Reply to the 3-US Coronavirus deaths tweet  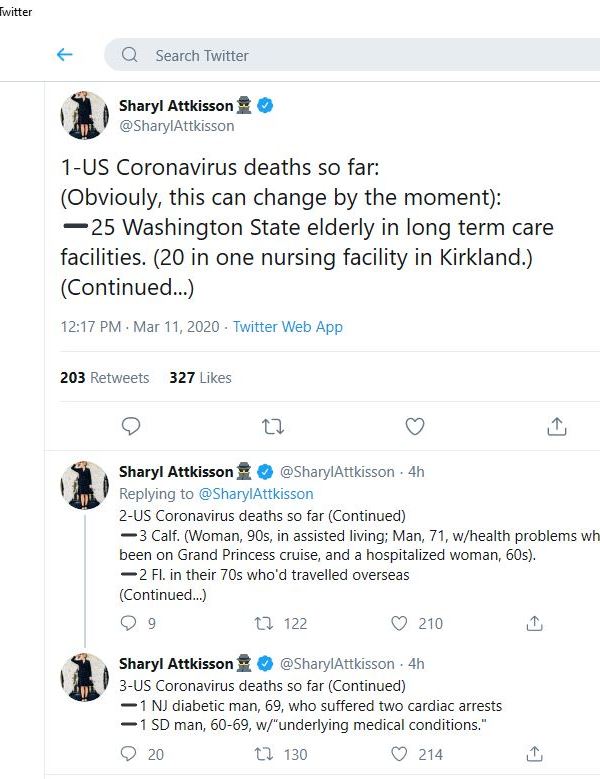(128, 754)
